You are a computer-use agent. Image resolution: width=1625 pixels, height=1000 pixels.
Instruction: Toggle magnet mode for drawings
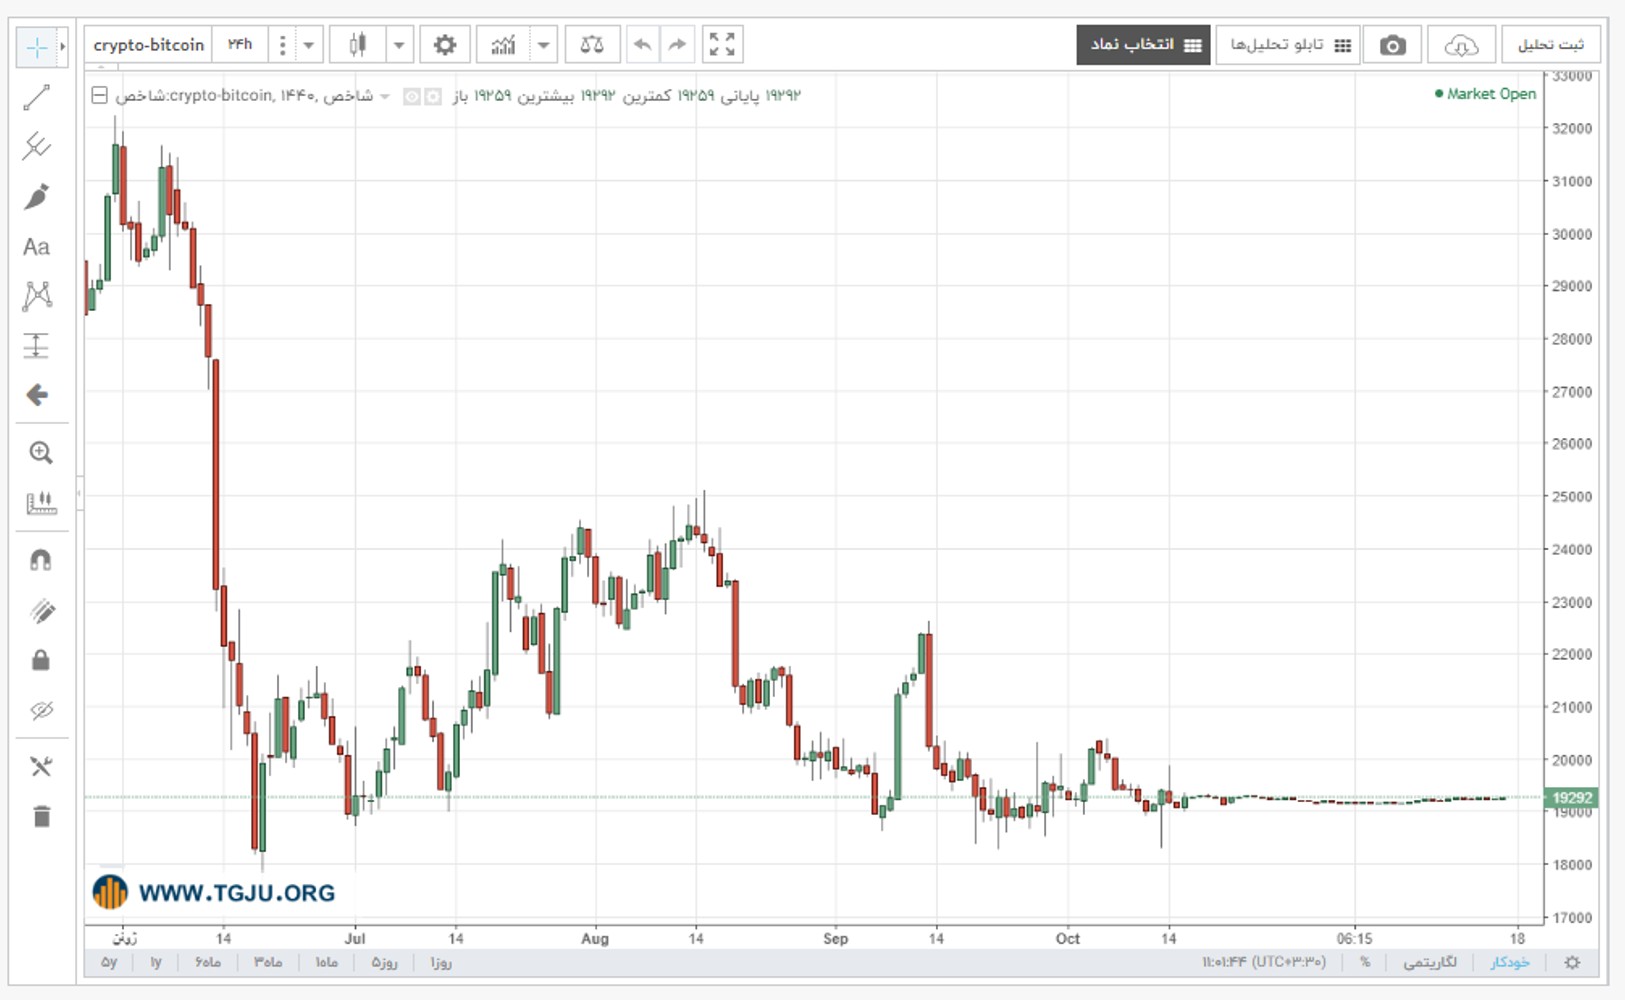40,560
